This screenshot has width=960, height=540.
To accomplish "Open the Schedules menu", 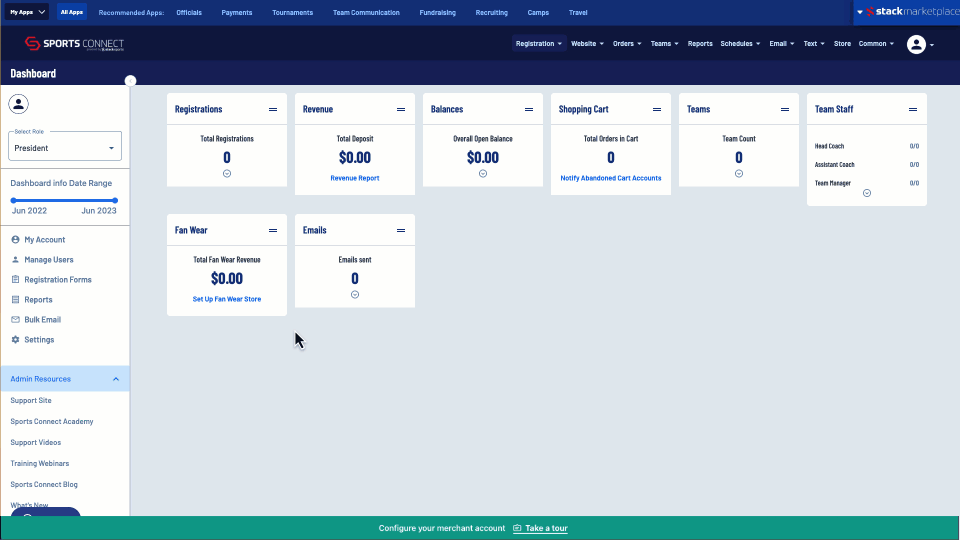I will click(739, 44).
